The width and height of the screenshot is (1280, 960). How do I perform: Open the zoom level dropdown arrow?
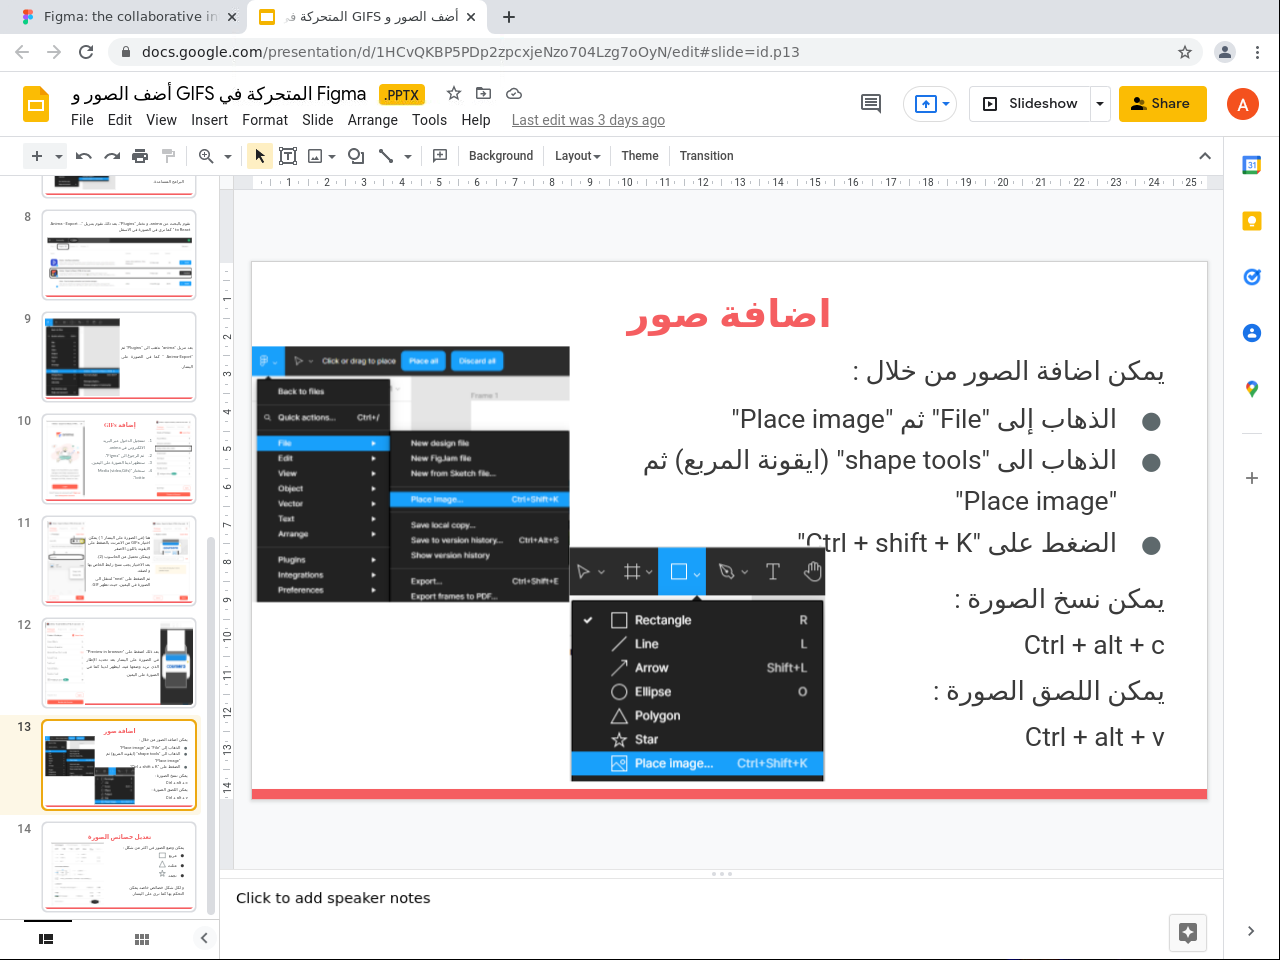pyautogui.click(x=228, y=156)
